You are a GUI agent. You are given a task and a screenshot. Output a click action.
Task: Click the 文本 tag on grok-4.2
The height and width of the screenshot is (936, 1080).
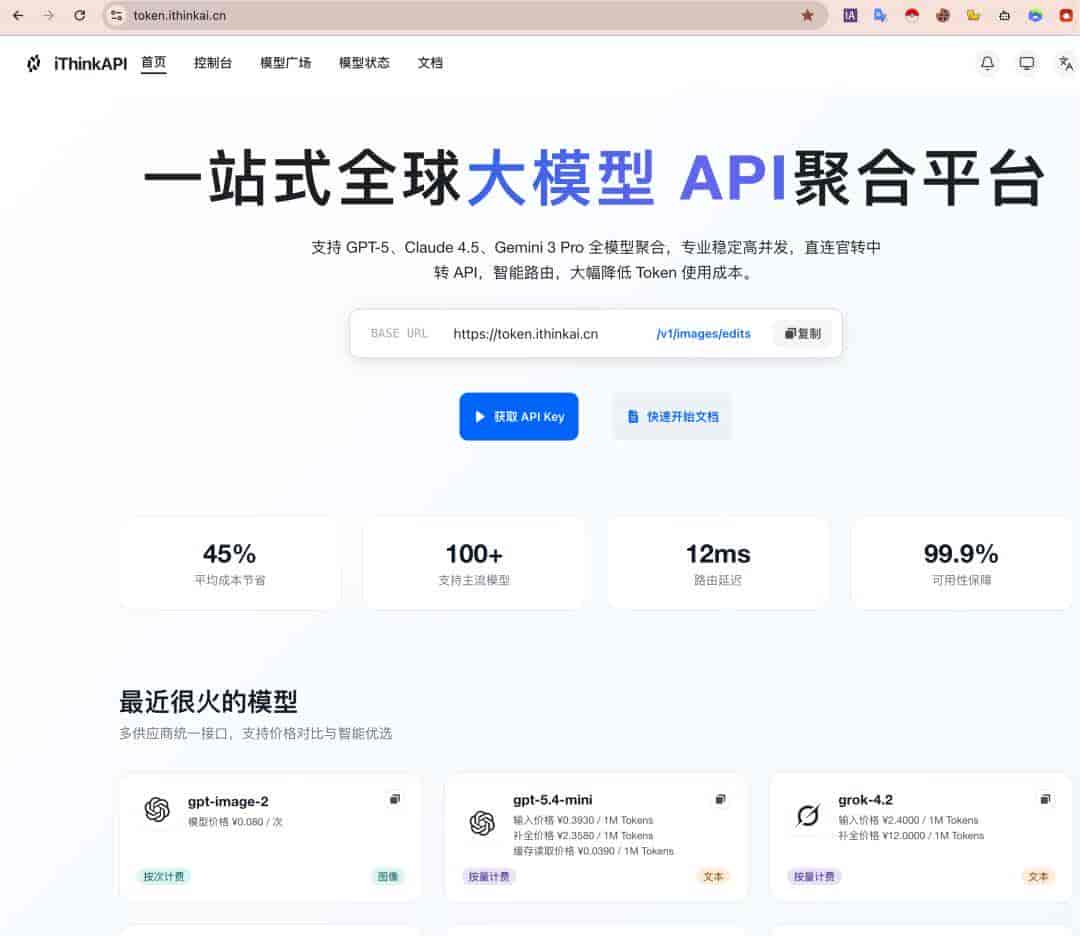[x=1038, y=877]
